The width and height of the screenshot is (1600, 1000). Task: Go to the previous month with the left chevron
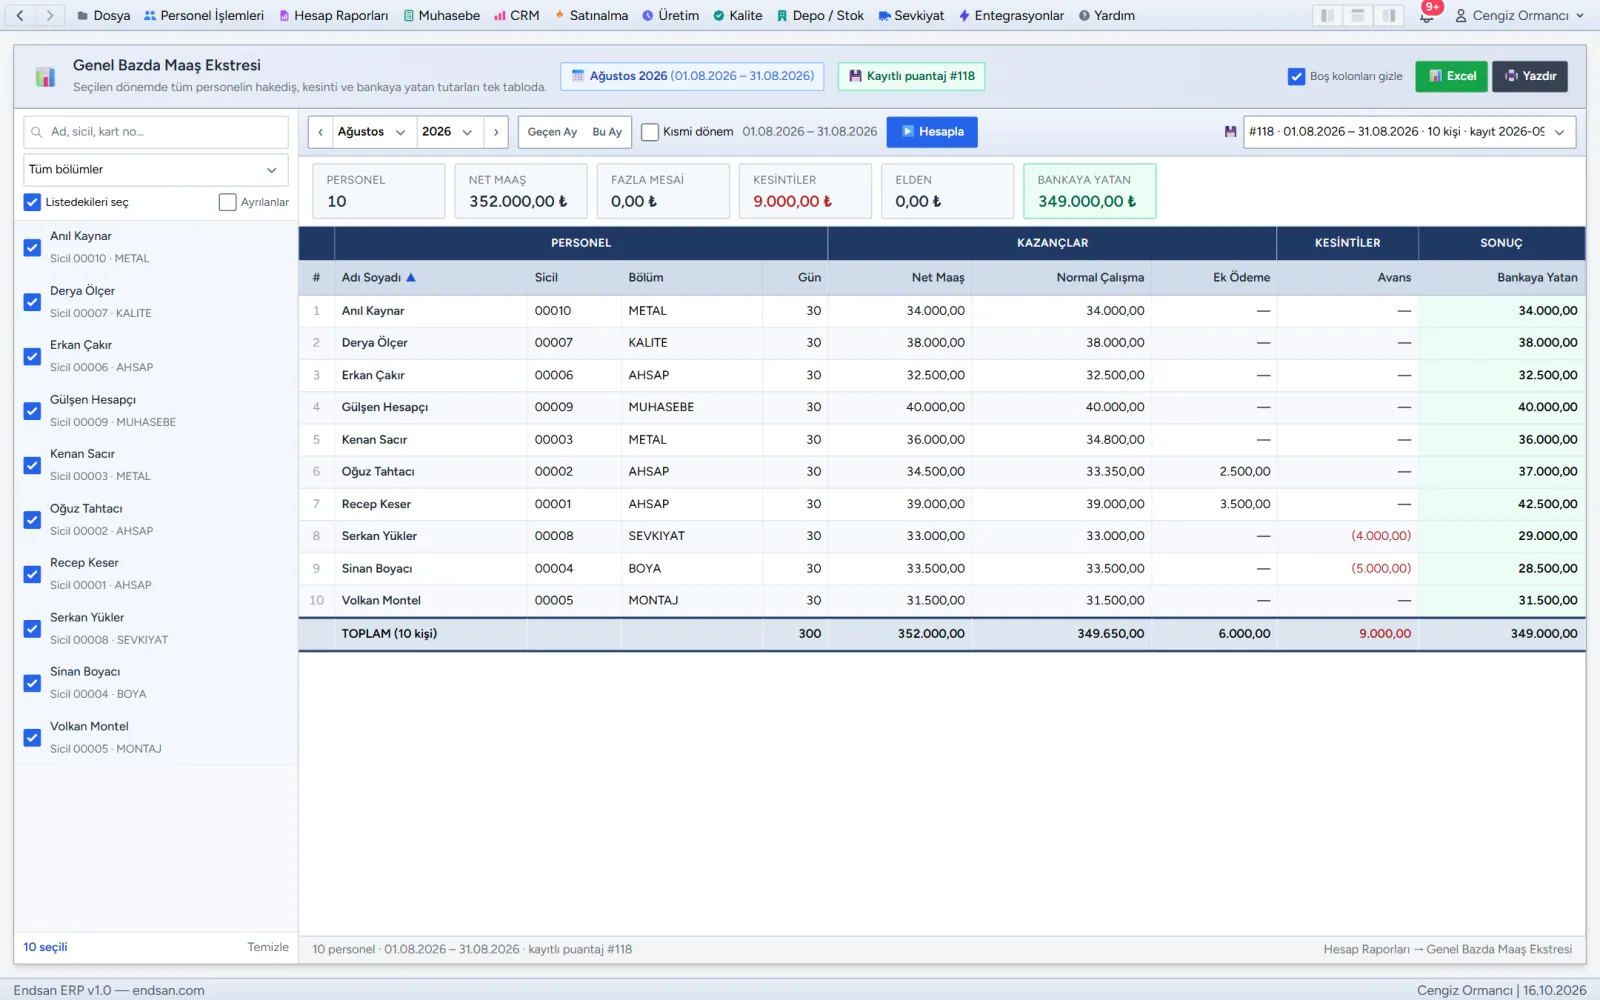(320, 132)
